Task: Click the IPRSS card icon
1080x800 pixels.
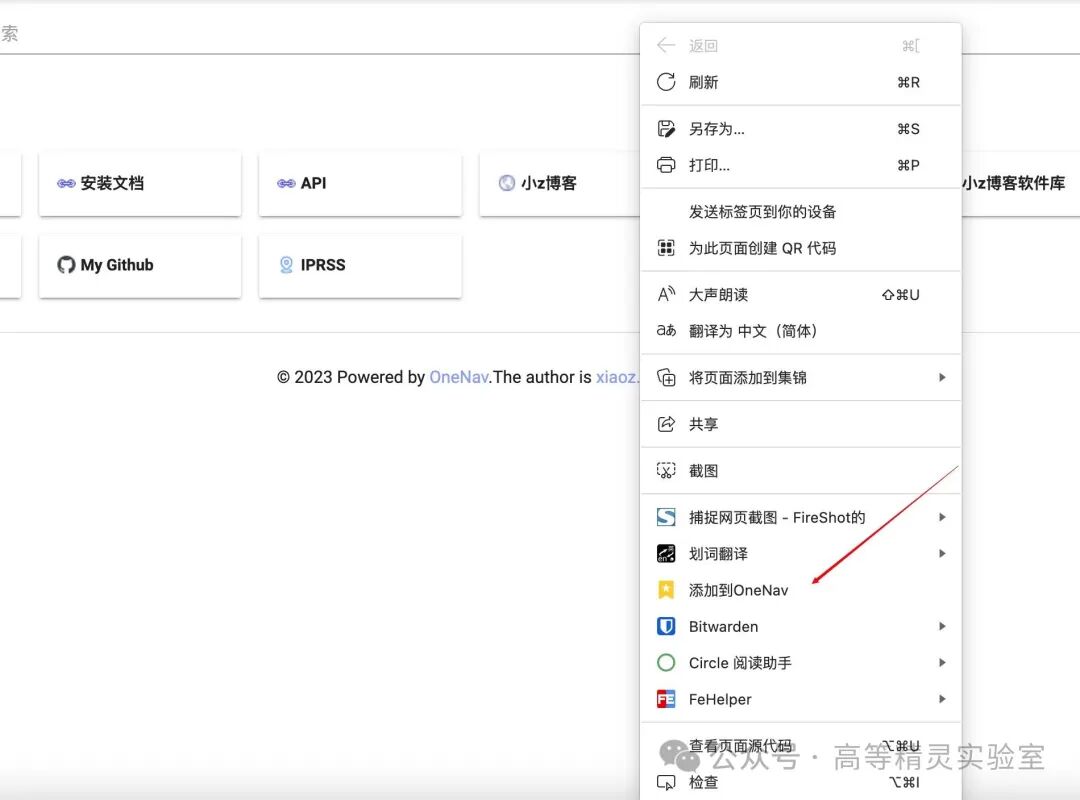Action: point(287,265)
